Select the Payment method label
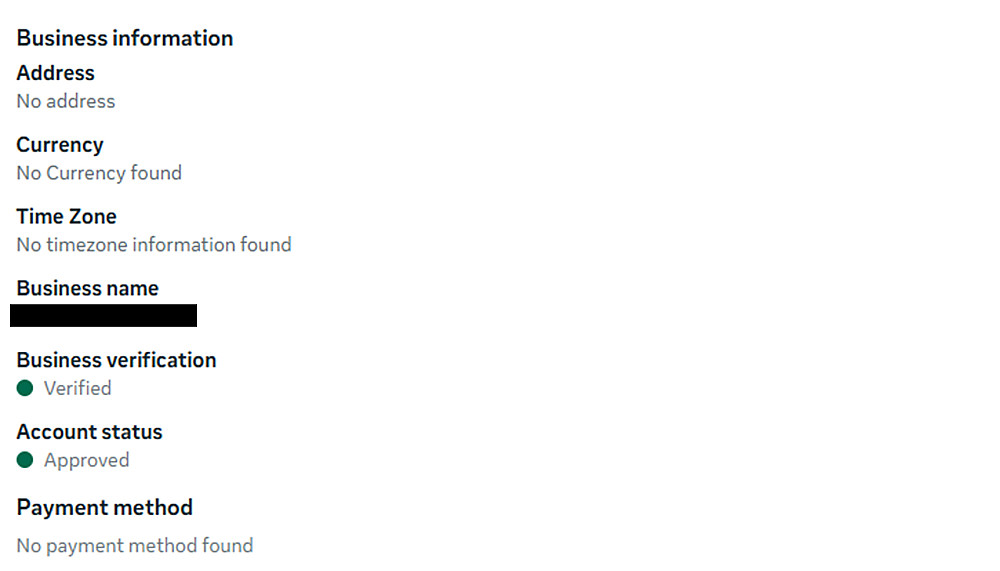Screen dimensions: 1000x571 click(x=104, y=508)
